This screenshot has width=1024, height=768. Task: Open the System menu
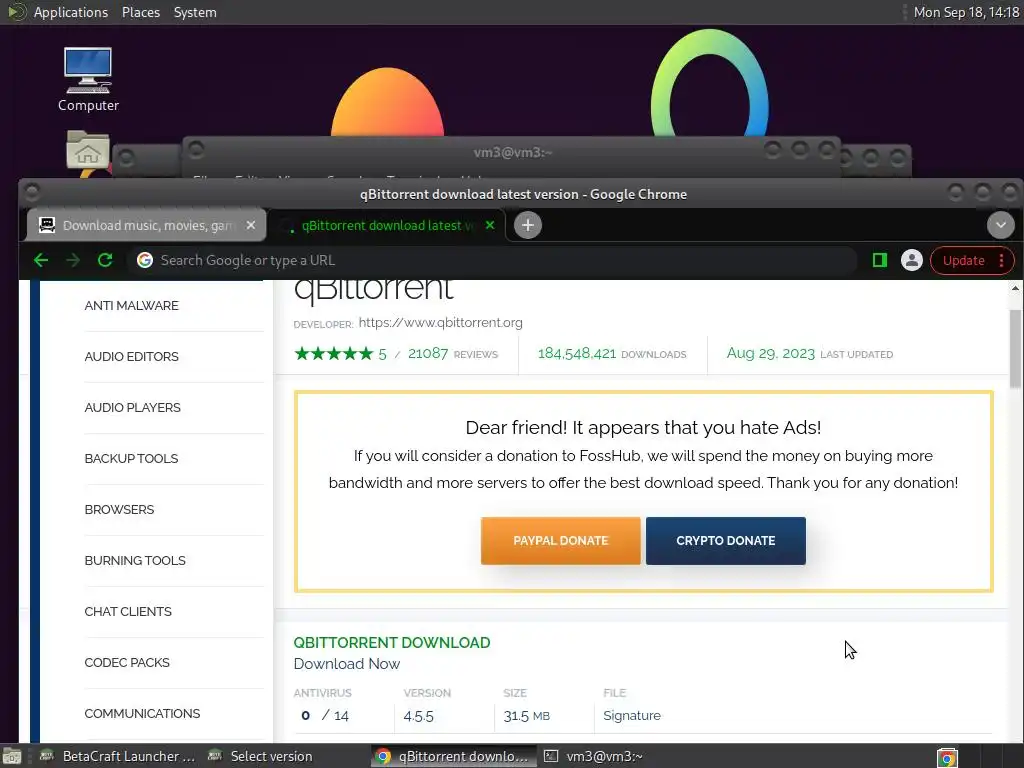pyautogui.click(x=195, y=12)
